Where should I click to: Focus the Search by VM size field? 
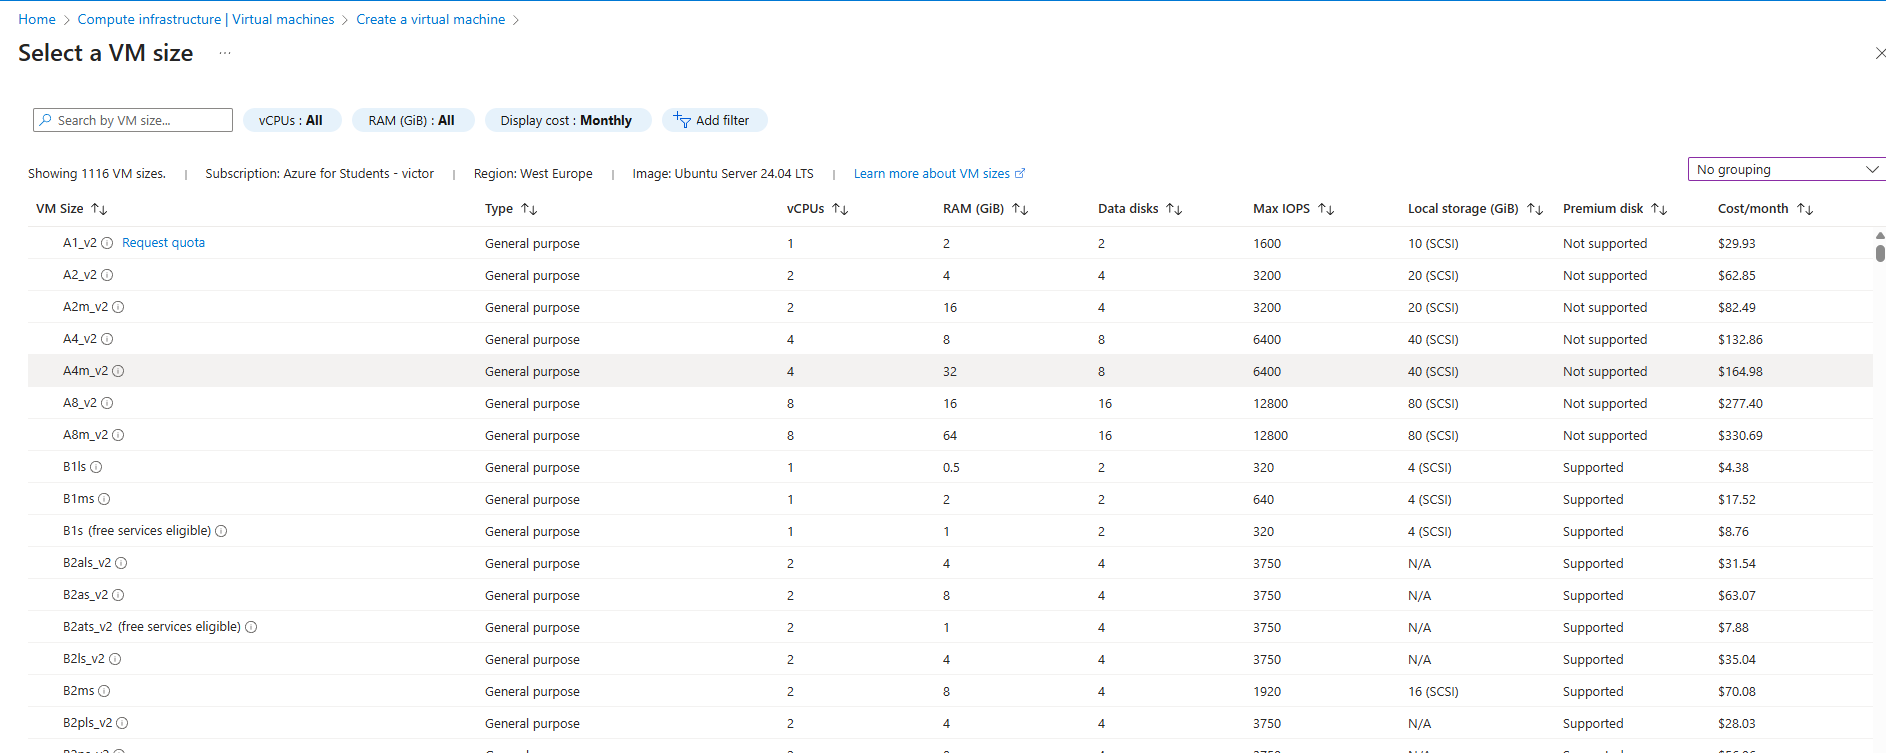pos(133,120)
